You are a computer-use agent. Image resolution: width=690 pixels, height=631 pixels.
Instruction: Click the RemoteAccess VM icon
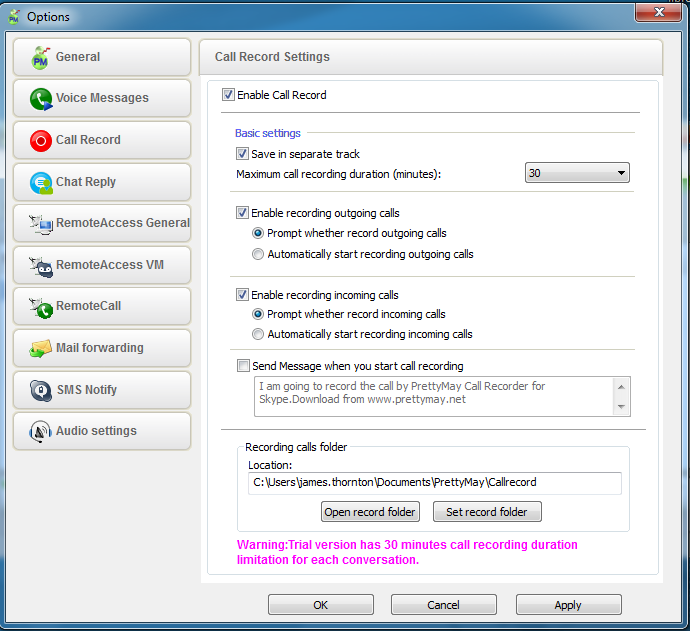41,266
